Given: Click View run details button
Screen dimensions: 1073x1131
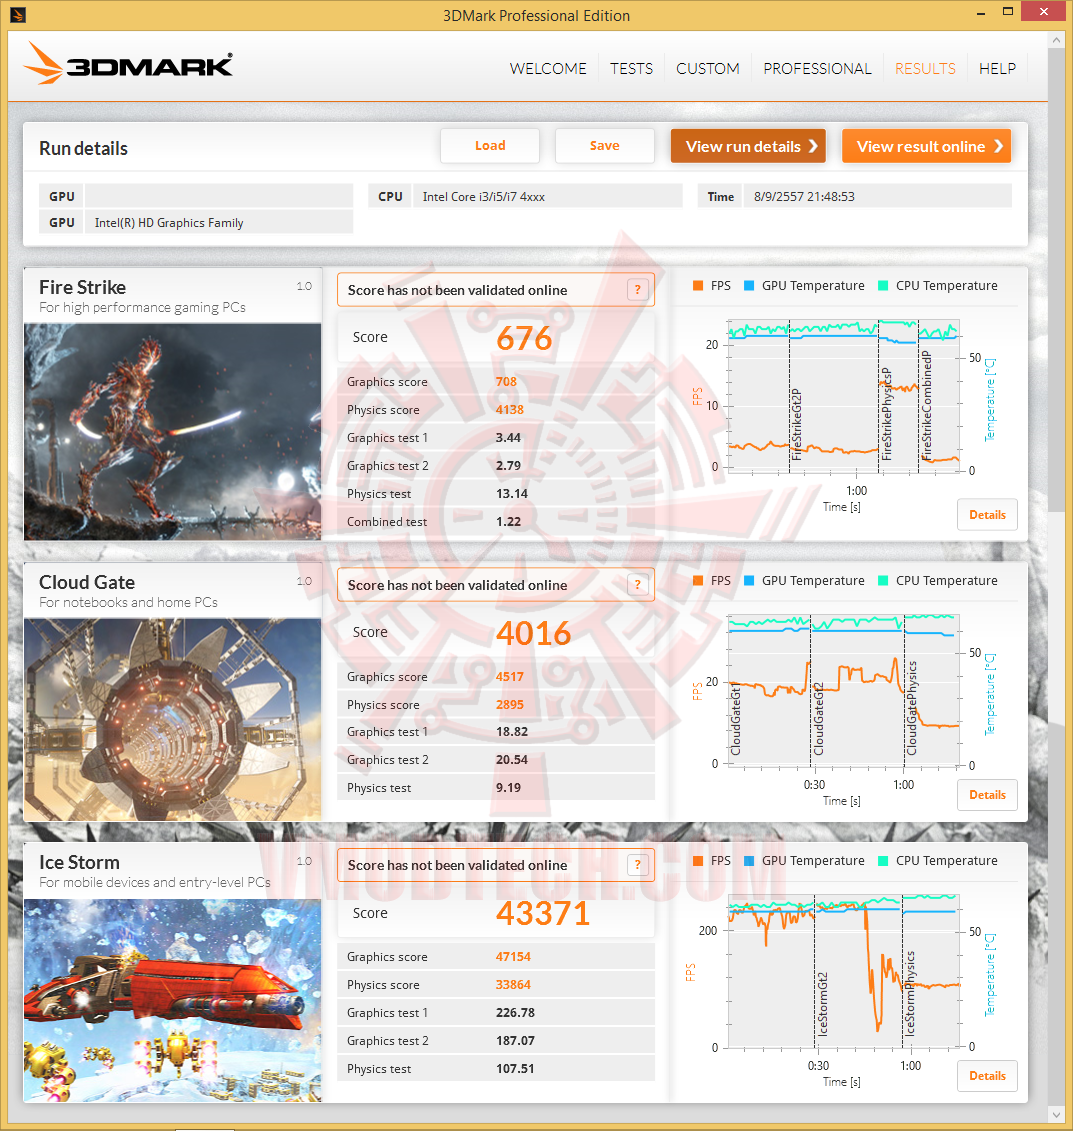Looking at the screenshot, I should click(748, 146).
